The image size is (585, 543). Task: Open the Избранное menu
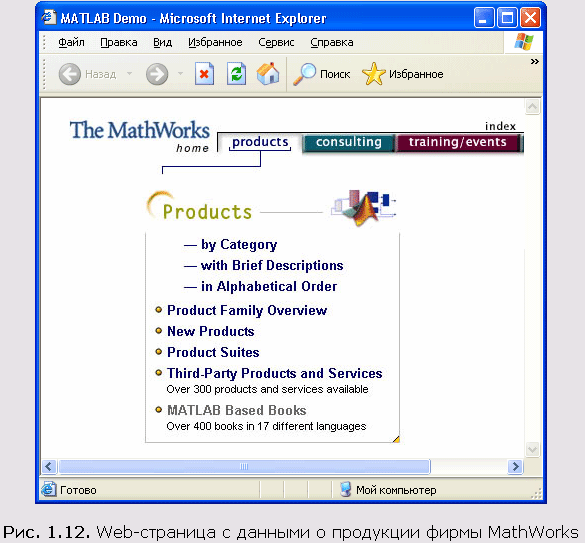(215, 43)
